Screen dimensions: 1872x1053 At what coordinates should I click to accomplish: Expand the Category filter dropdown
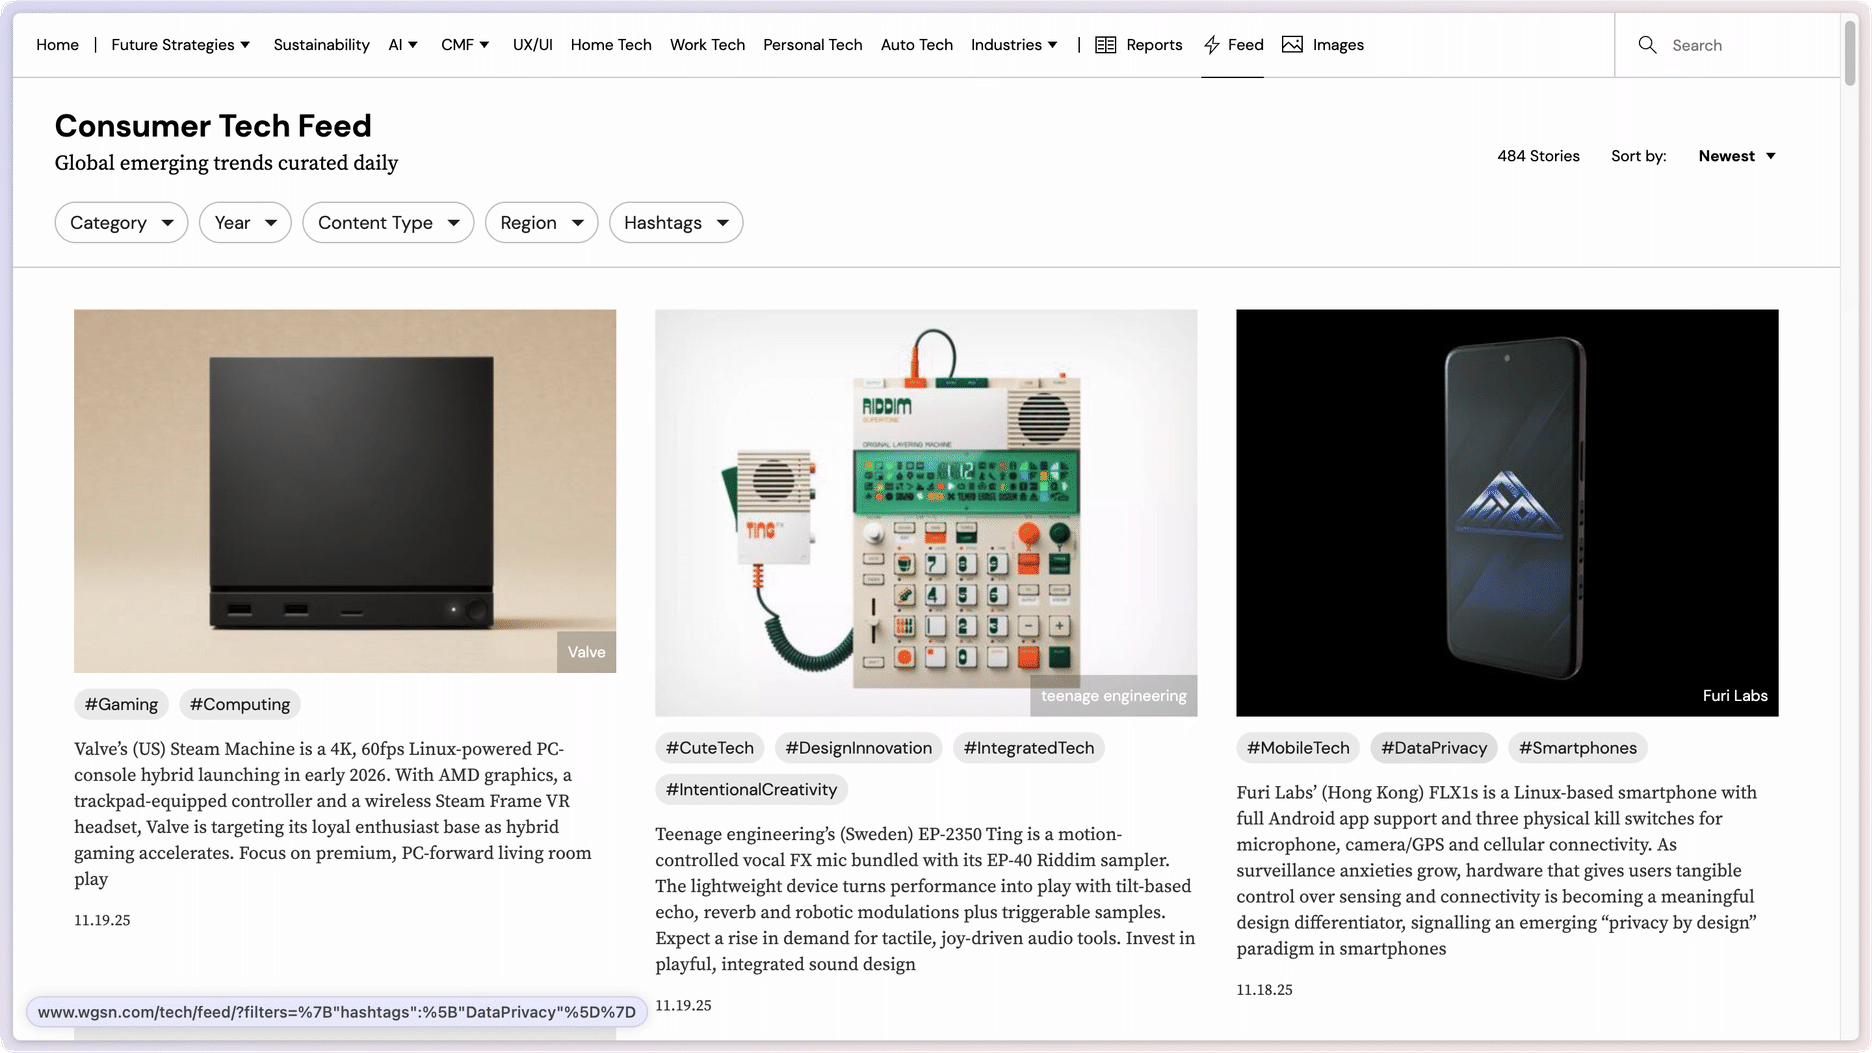tap(121, 223)
